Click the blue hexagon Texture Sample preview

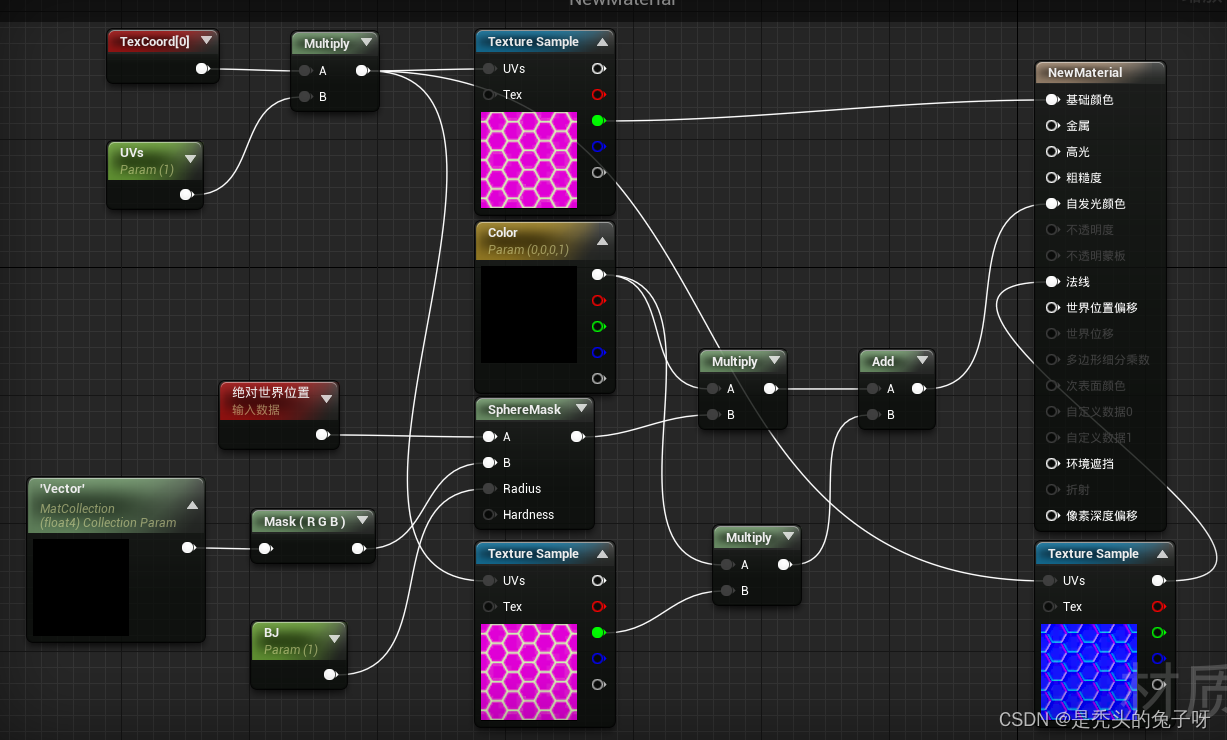[1089, 671]
